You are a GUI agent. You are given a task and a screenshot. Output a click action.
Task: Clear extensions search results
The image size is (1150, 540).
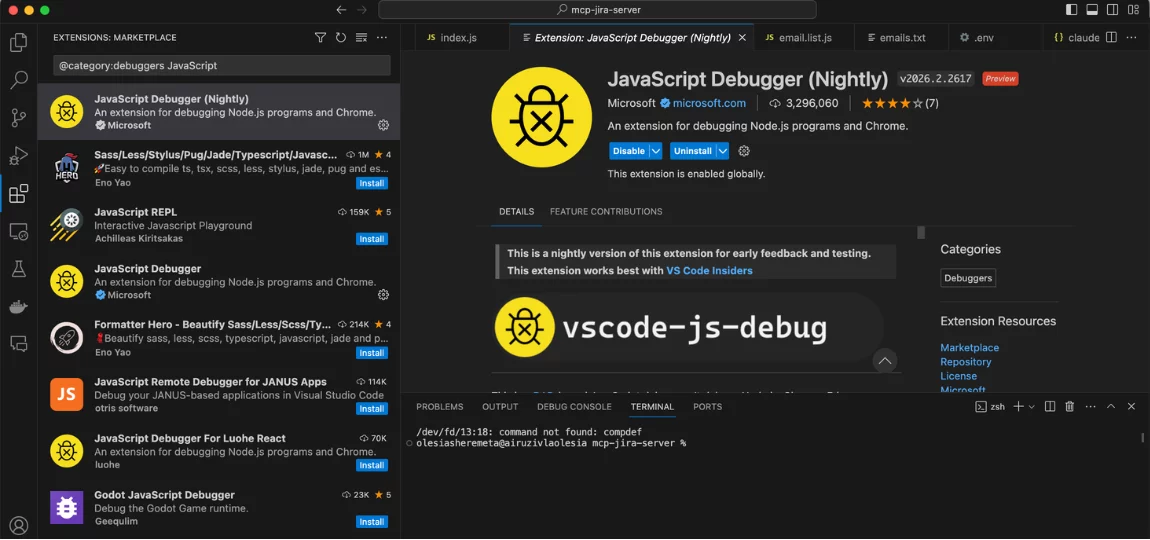361,37
